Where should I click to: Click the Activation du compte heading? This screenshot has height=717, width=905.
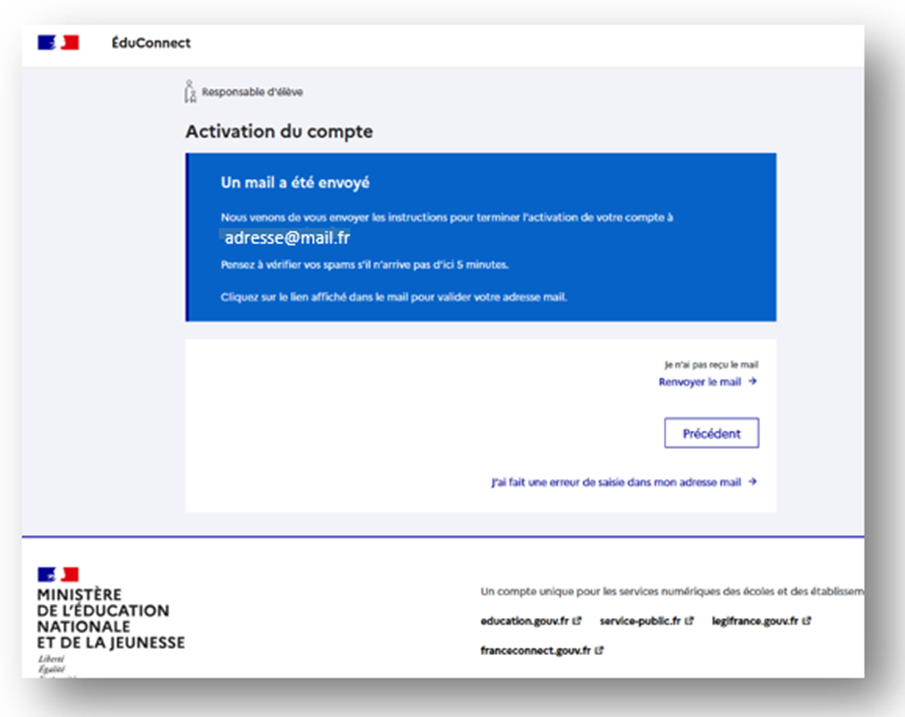[x=279, y=132]
